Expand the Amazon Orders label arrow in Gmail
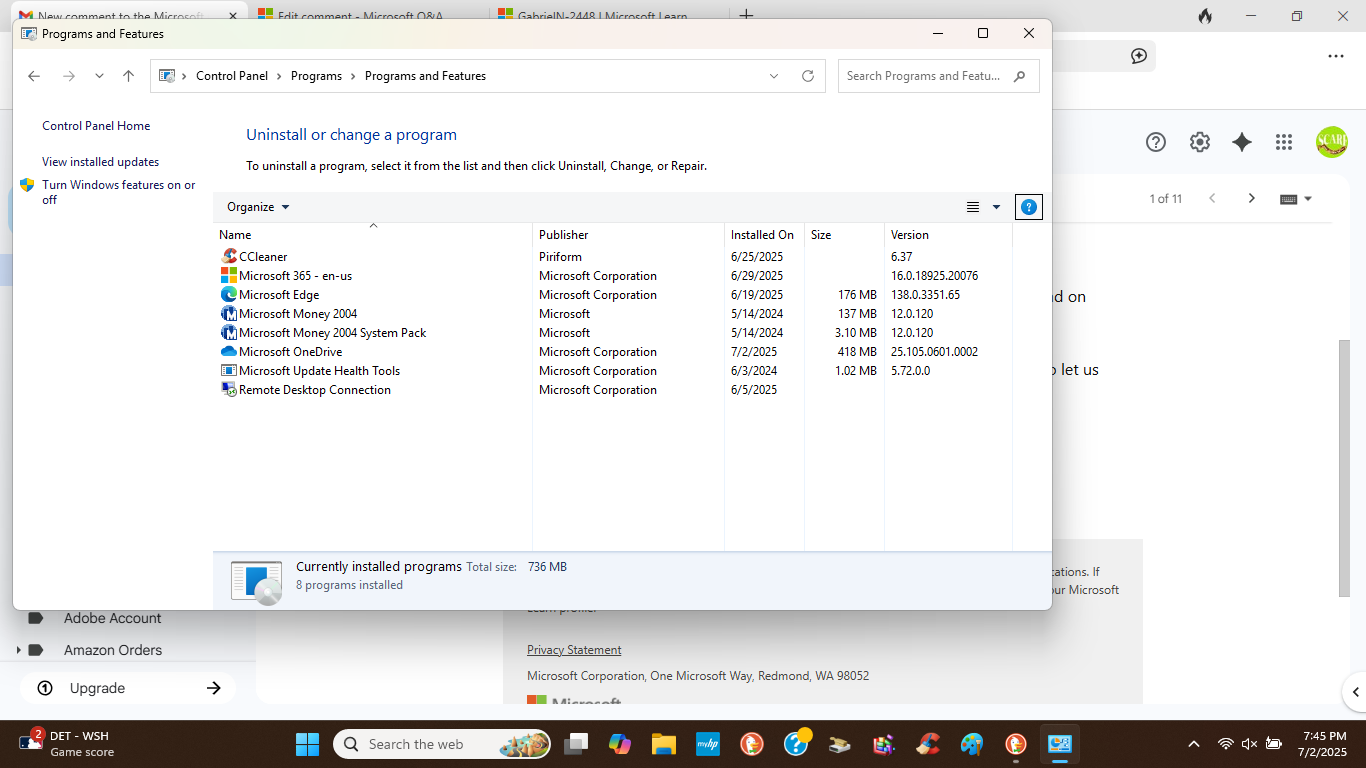 click(18, 650)
